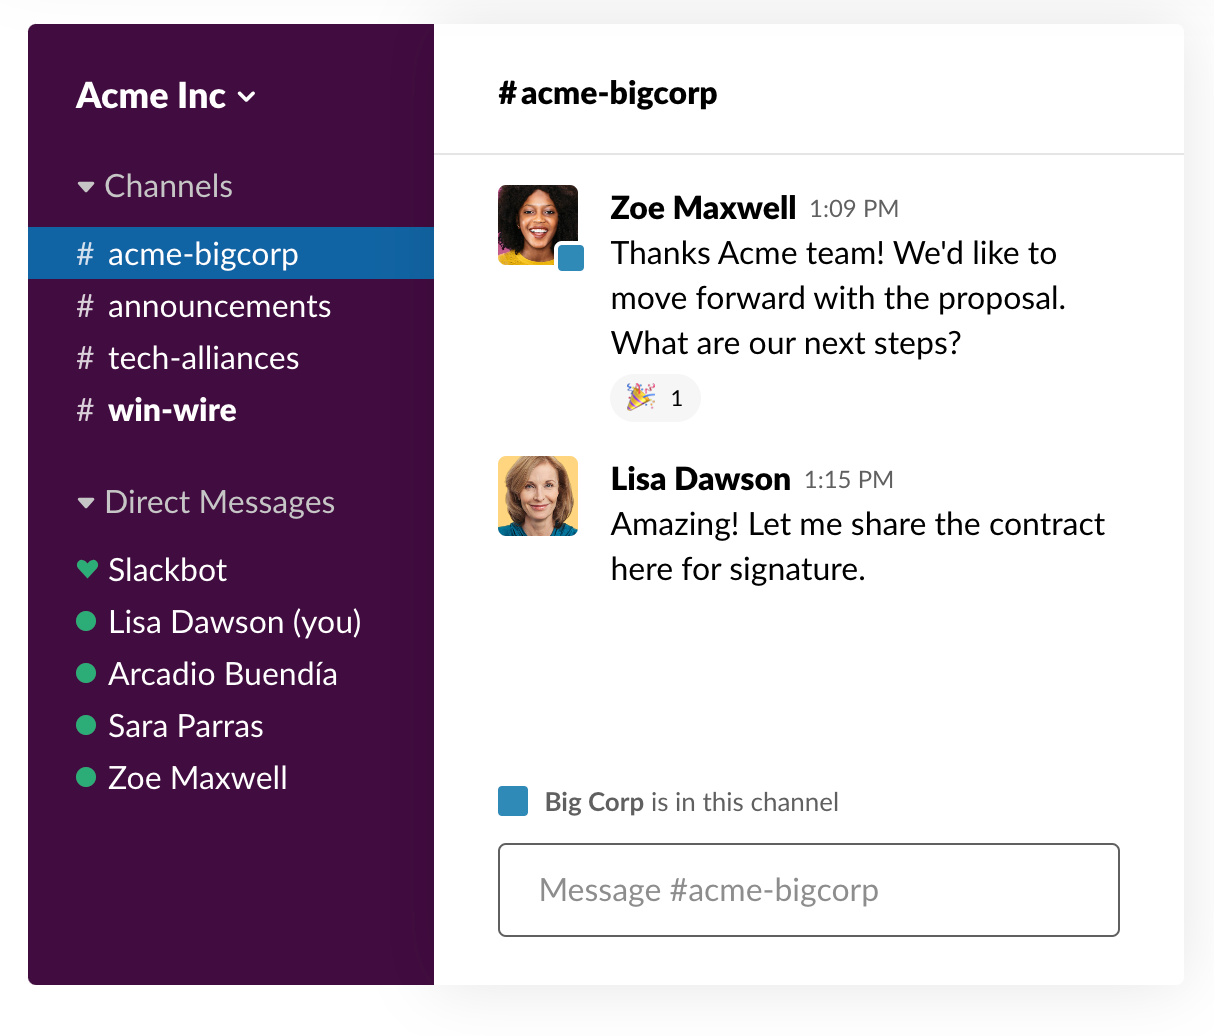
Task: Collapse the Direct Messages section
Action: coord(206,502)
